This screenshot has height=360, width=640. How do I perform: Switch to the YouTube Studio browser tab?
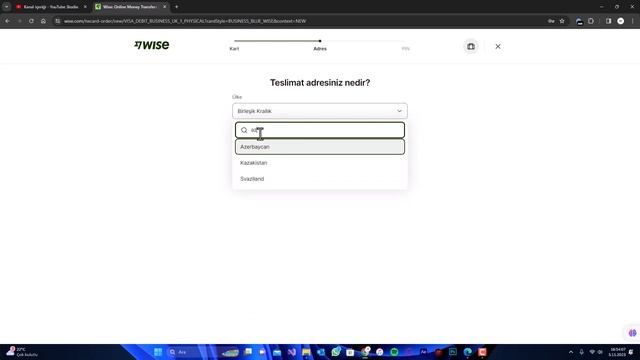(51, 7)
